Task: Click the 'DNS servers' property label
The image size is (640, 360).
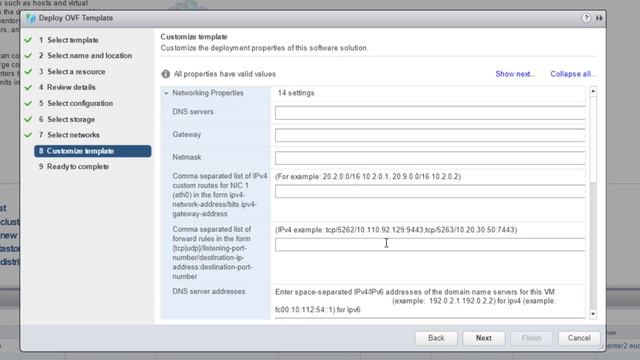Action: click(193, 112)
